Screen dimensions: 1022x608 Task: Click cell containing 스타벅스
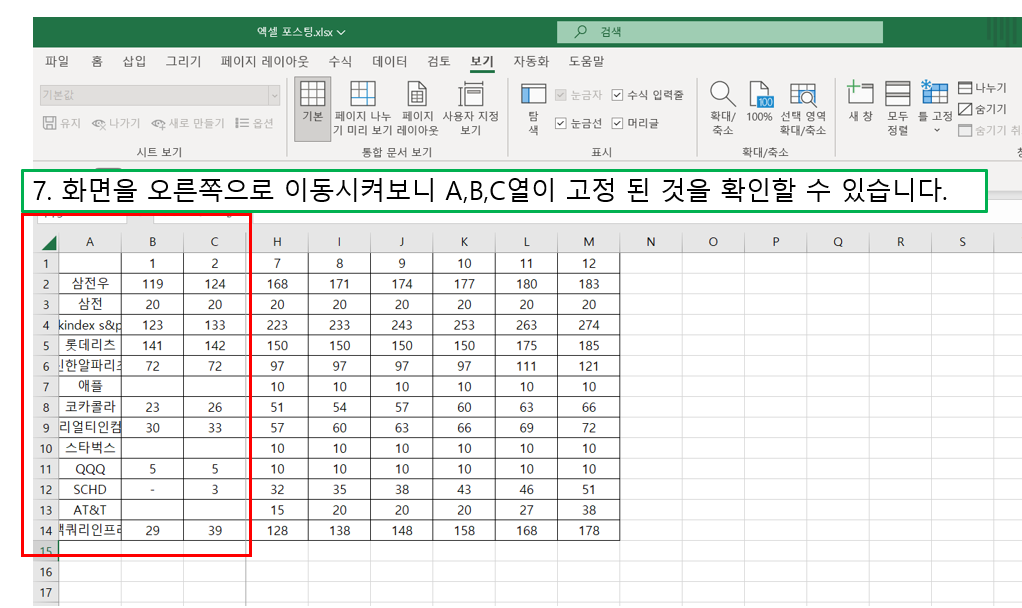pos(90,448)
